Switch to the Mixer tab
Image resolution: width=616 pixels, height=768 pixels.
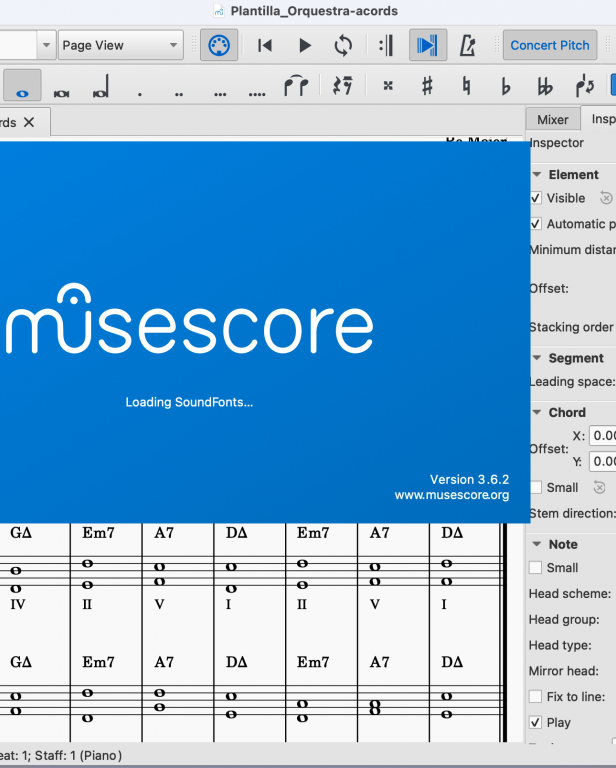[x=553, y=120]
